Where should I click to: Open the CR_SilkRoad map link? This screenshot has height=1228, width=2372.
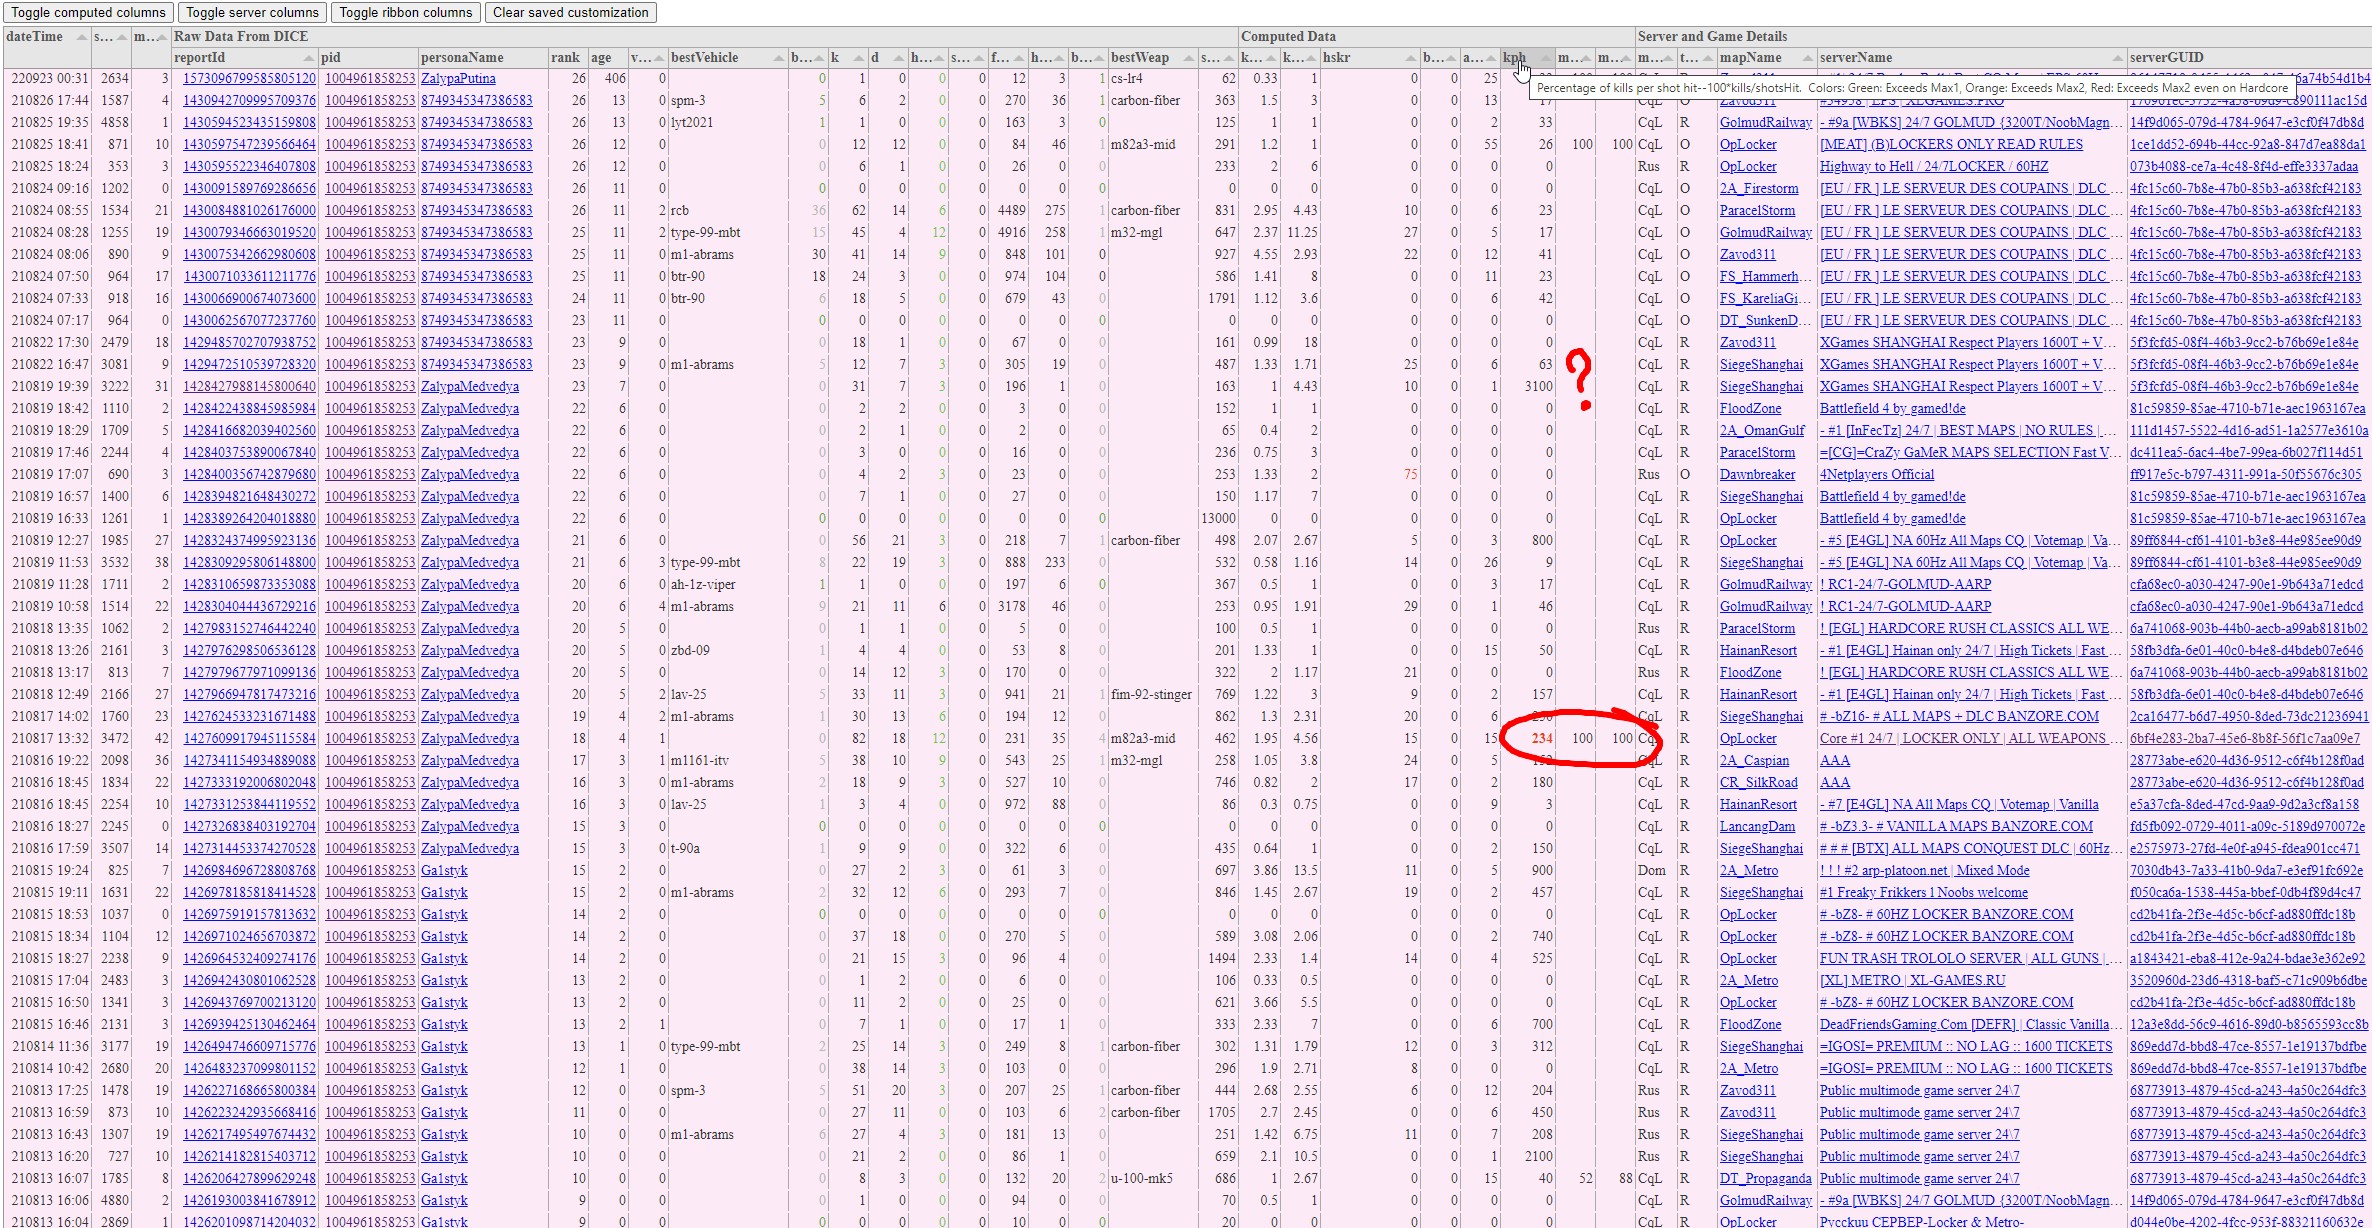(x=1758, y=783)
